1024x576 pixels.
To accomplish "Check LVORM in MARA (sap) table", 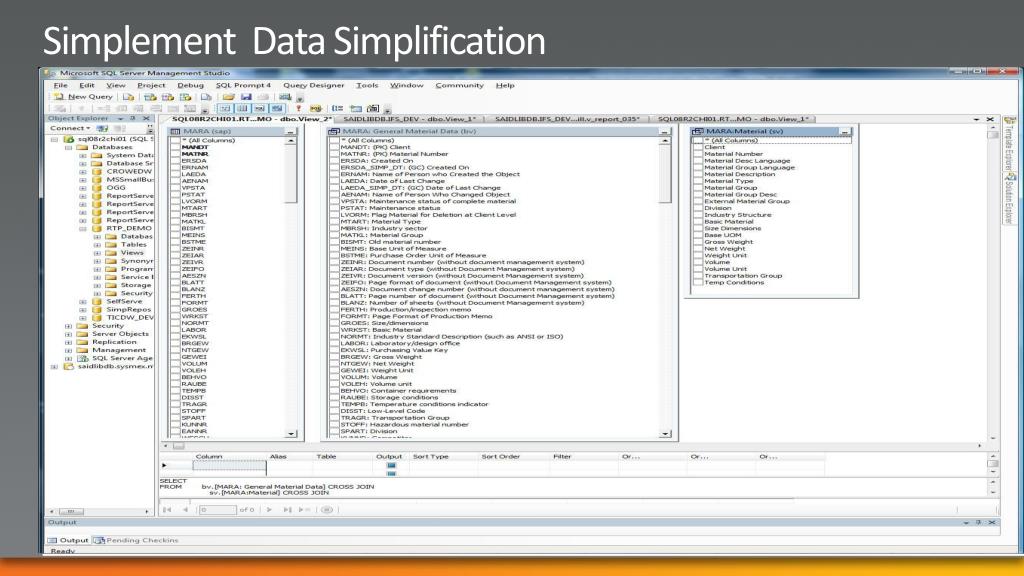I will [175, 201].
